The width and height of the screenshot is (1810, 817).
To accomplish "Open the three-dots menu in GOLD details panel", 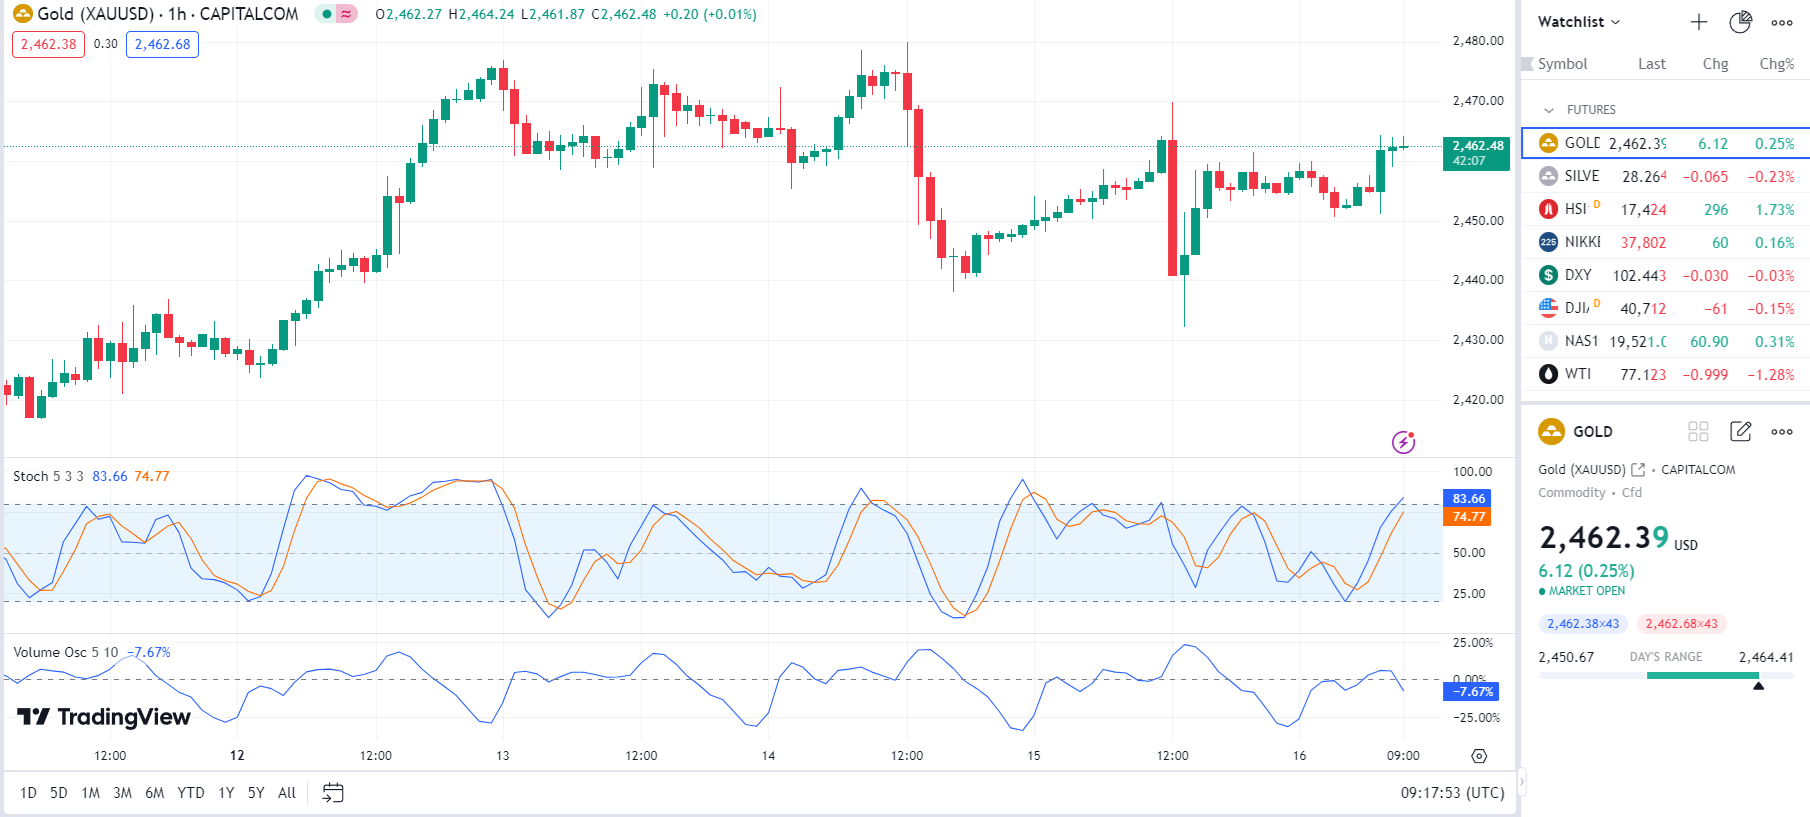I will coord(1781,431).
